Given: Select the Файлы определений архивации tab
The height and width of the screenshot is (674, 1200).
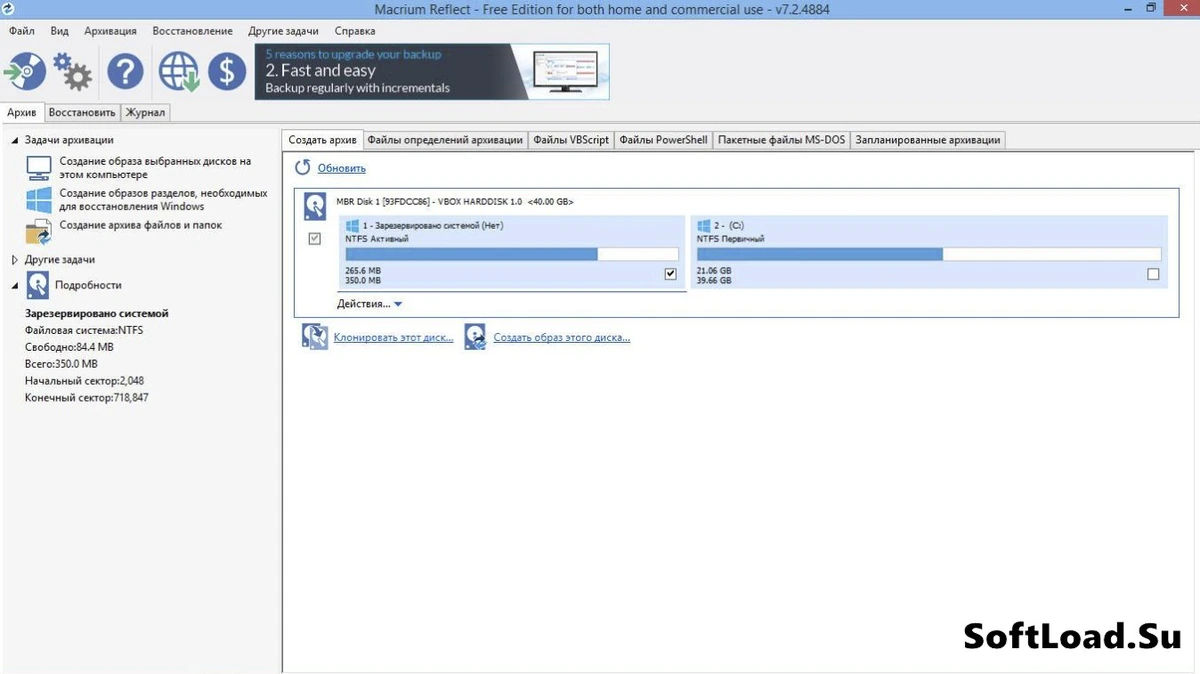Looking at the screenshot, I should [445, 140].
